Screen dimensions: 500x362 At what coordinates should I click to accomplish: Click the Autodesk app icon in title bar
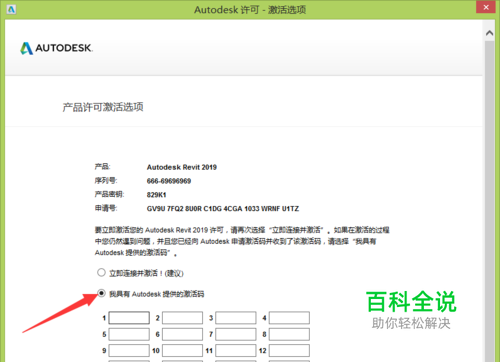click(x=11, y=9)
